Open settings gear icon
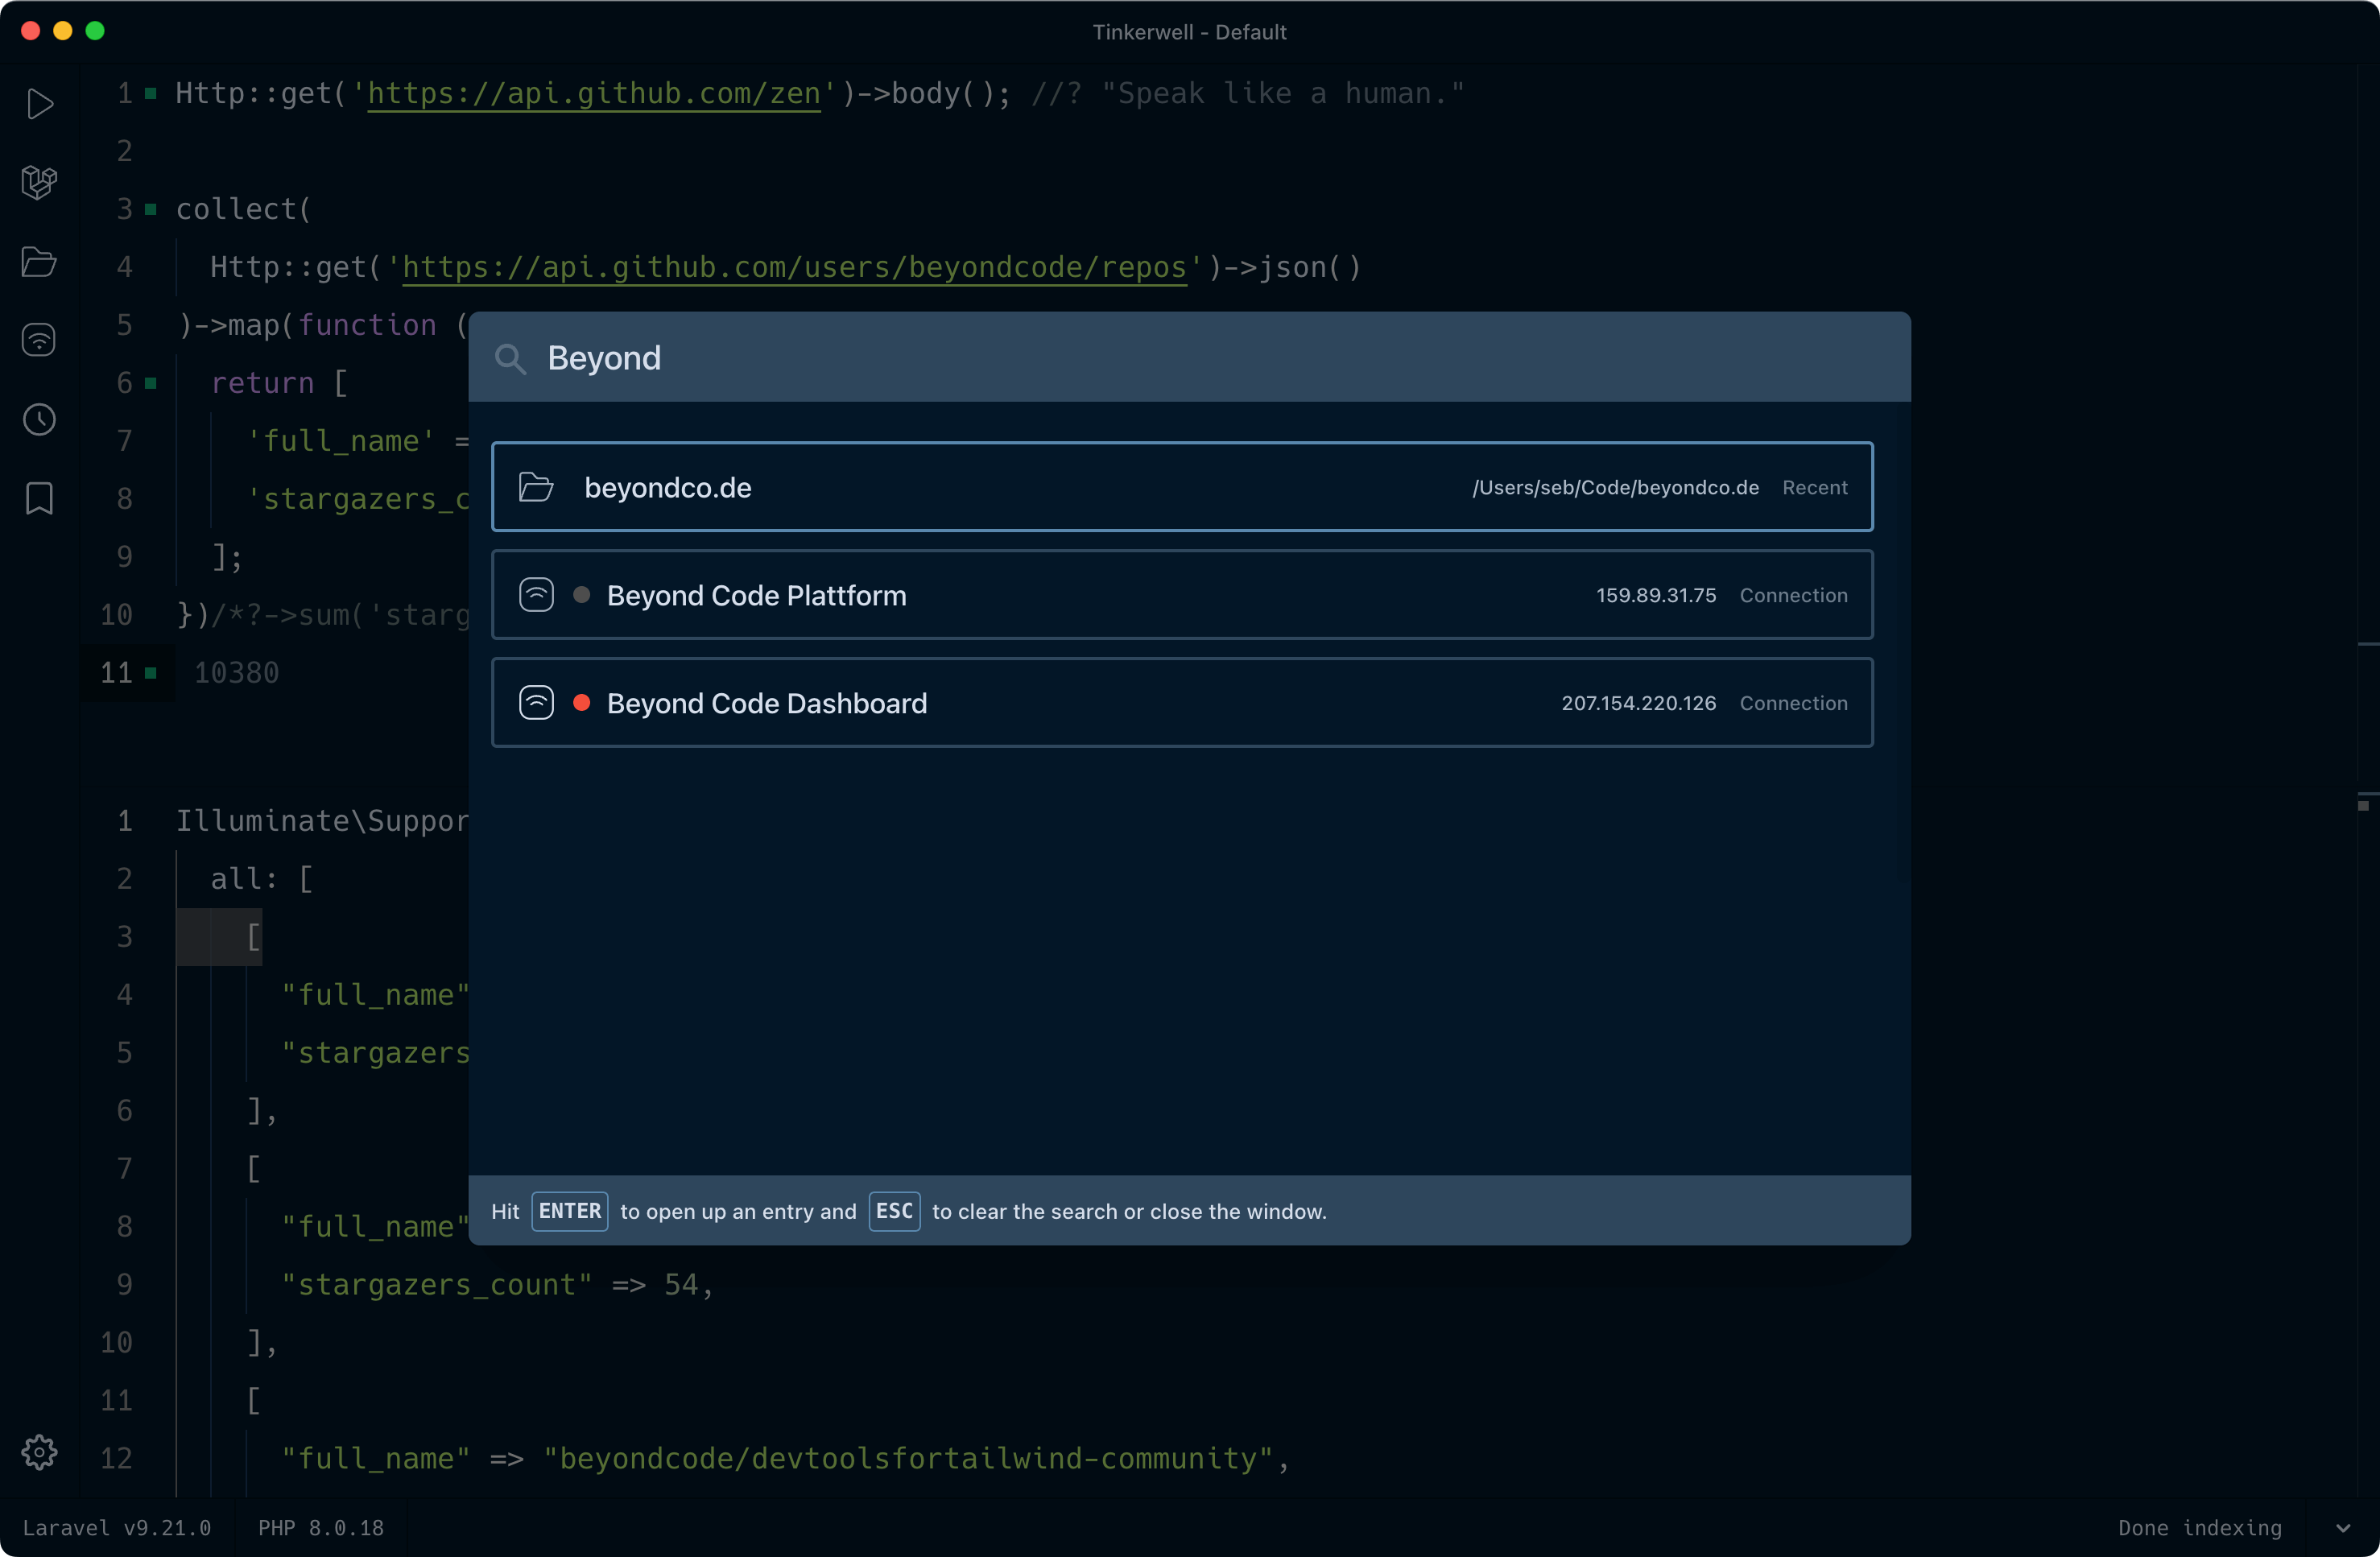2380x1557 pixels. (39, 1452)
